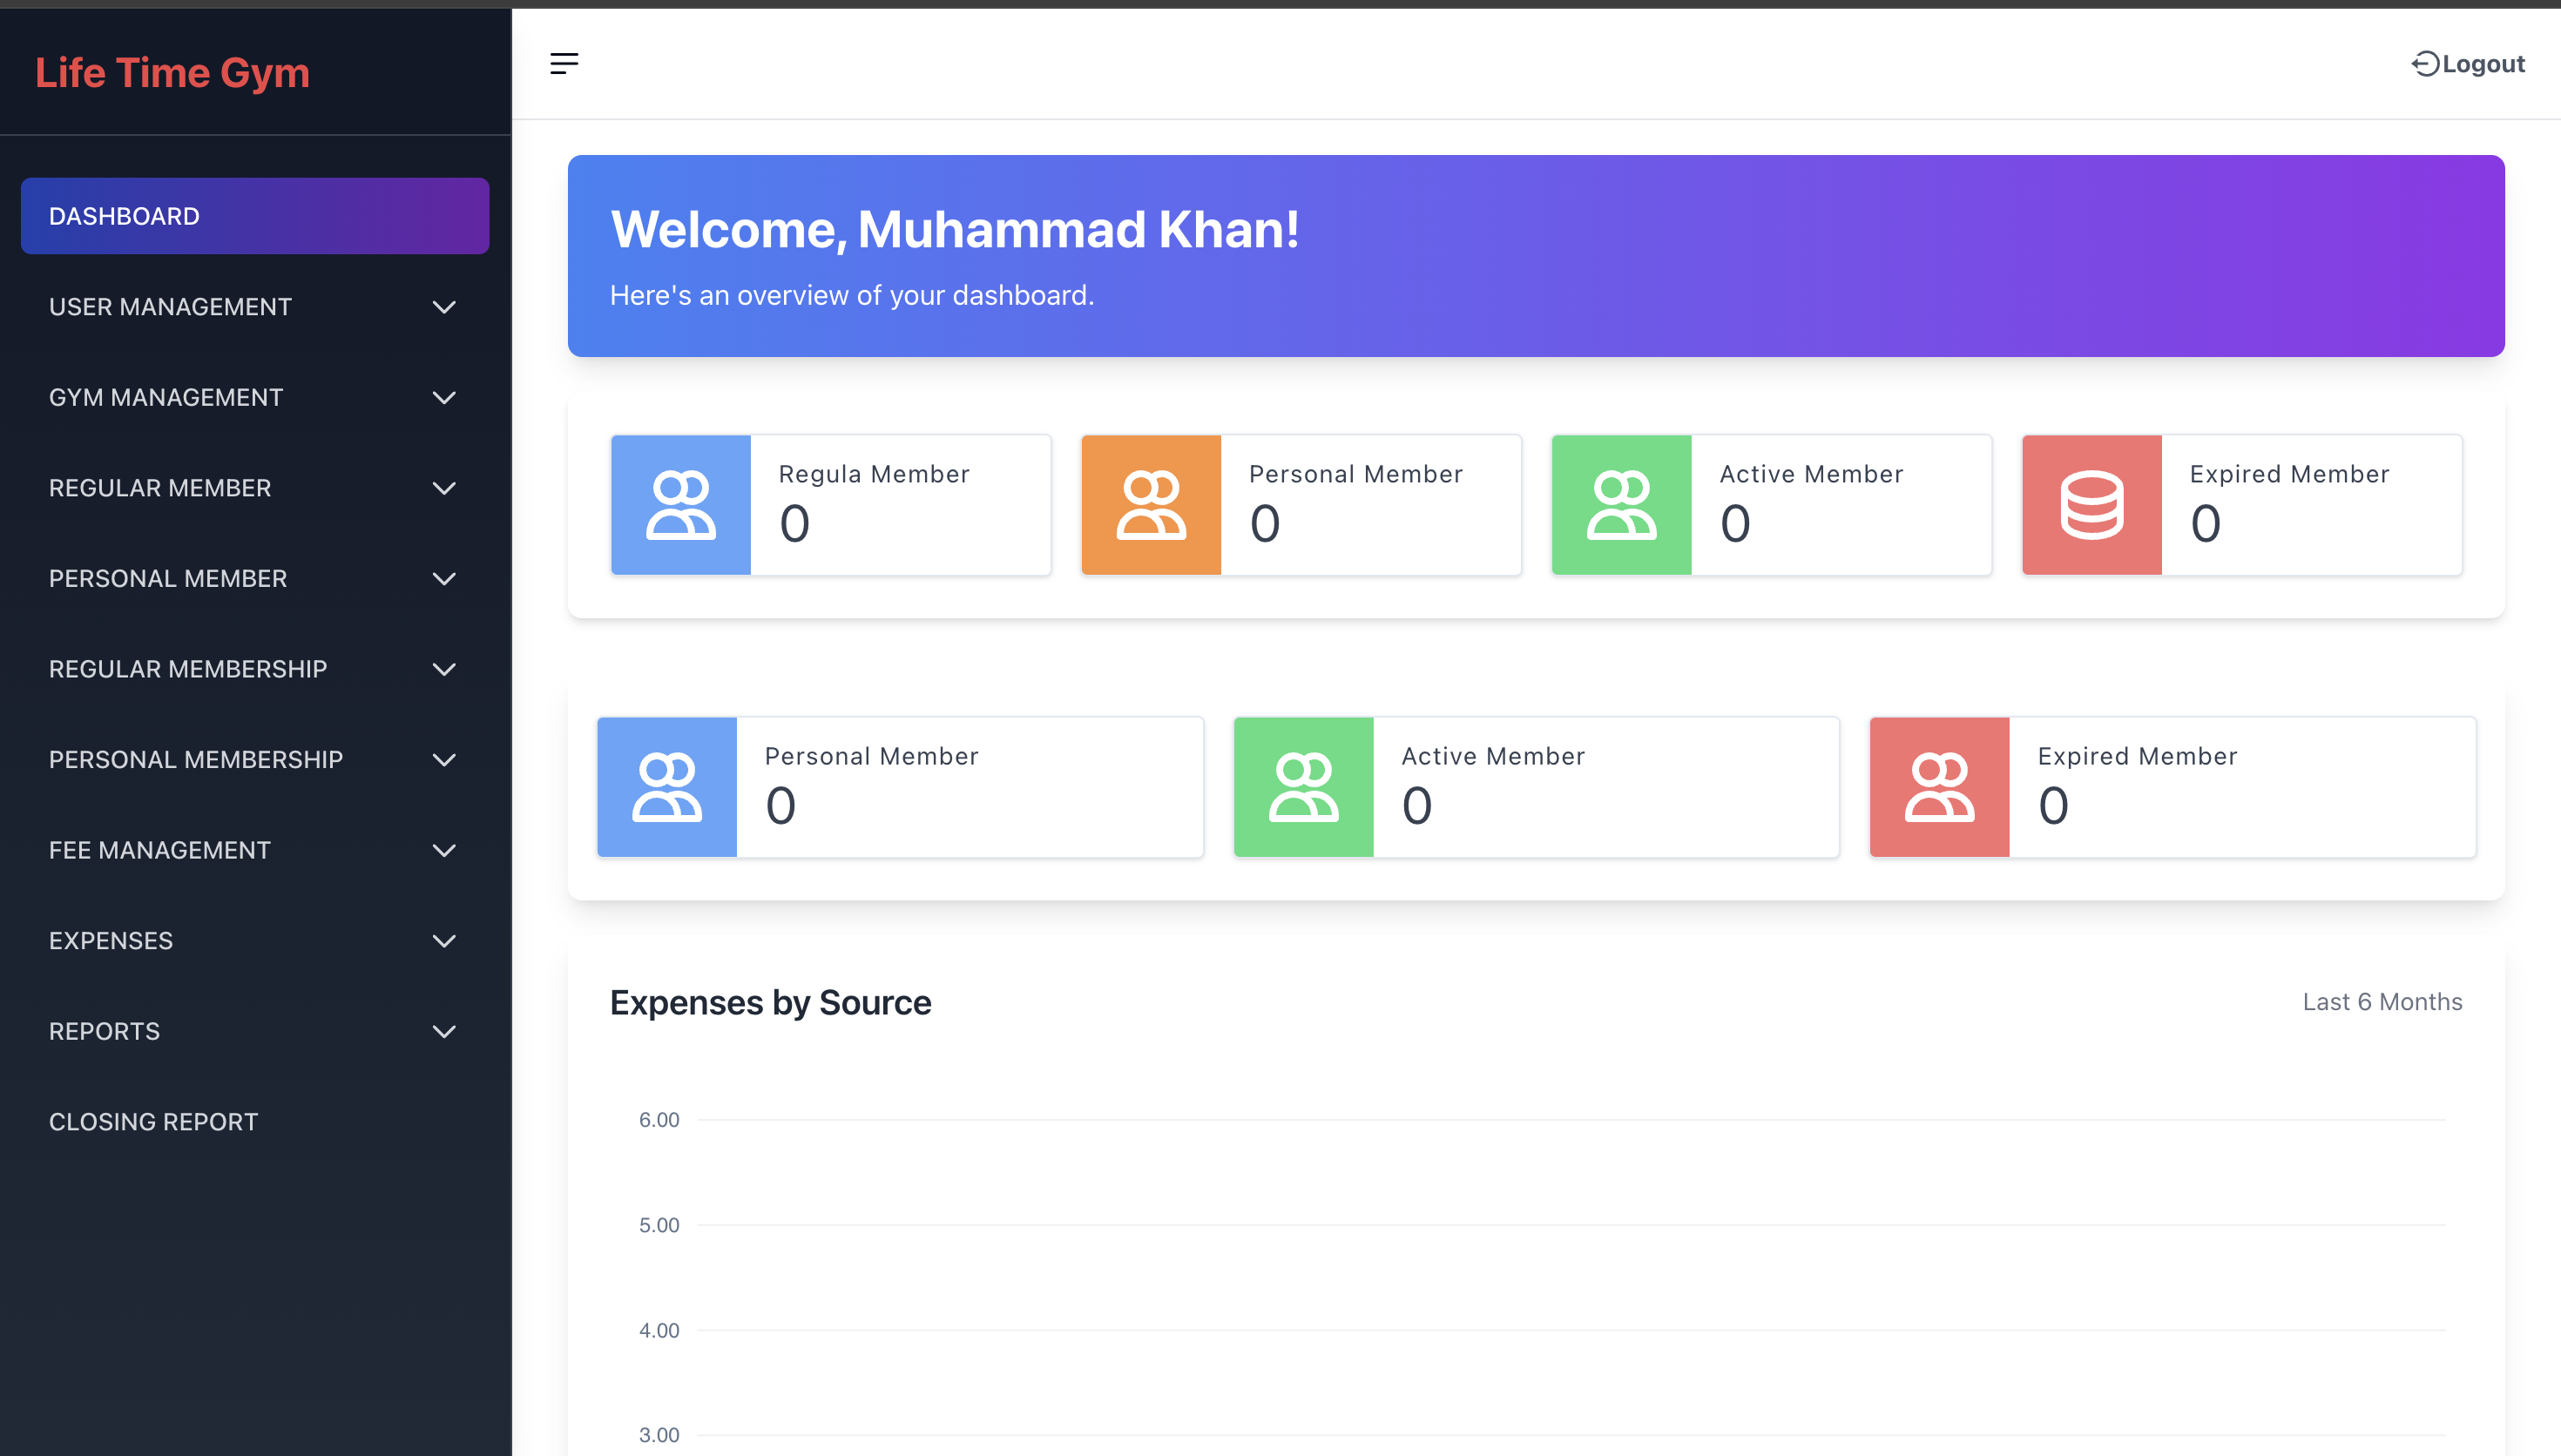Expand Personal Membership chevron
The width and height of the screenshot is (2561, 1456).
tap(444, 760)
